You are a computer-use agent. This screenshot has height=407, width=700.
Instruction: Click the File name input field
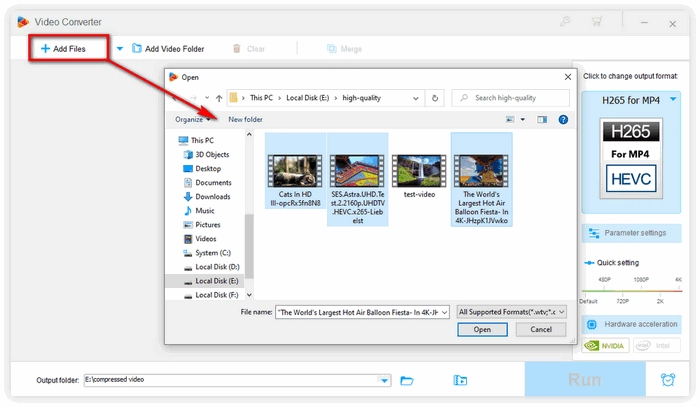(x=362, y=312)
